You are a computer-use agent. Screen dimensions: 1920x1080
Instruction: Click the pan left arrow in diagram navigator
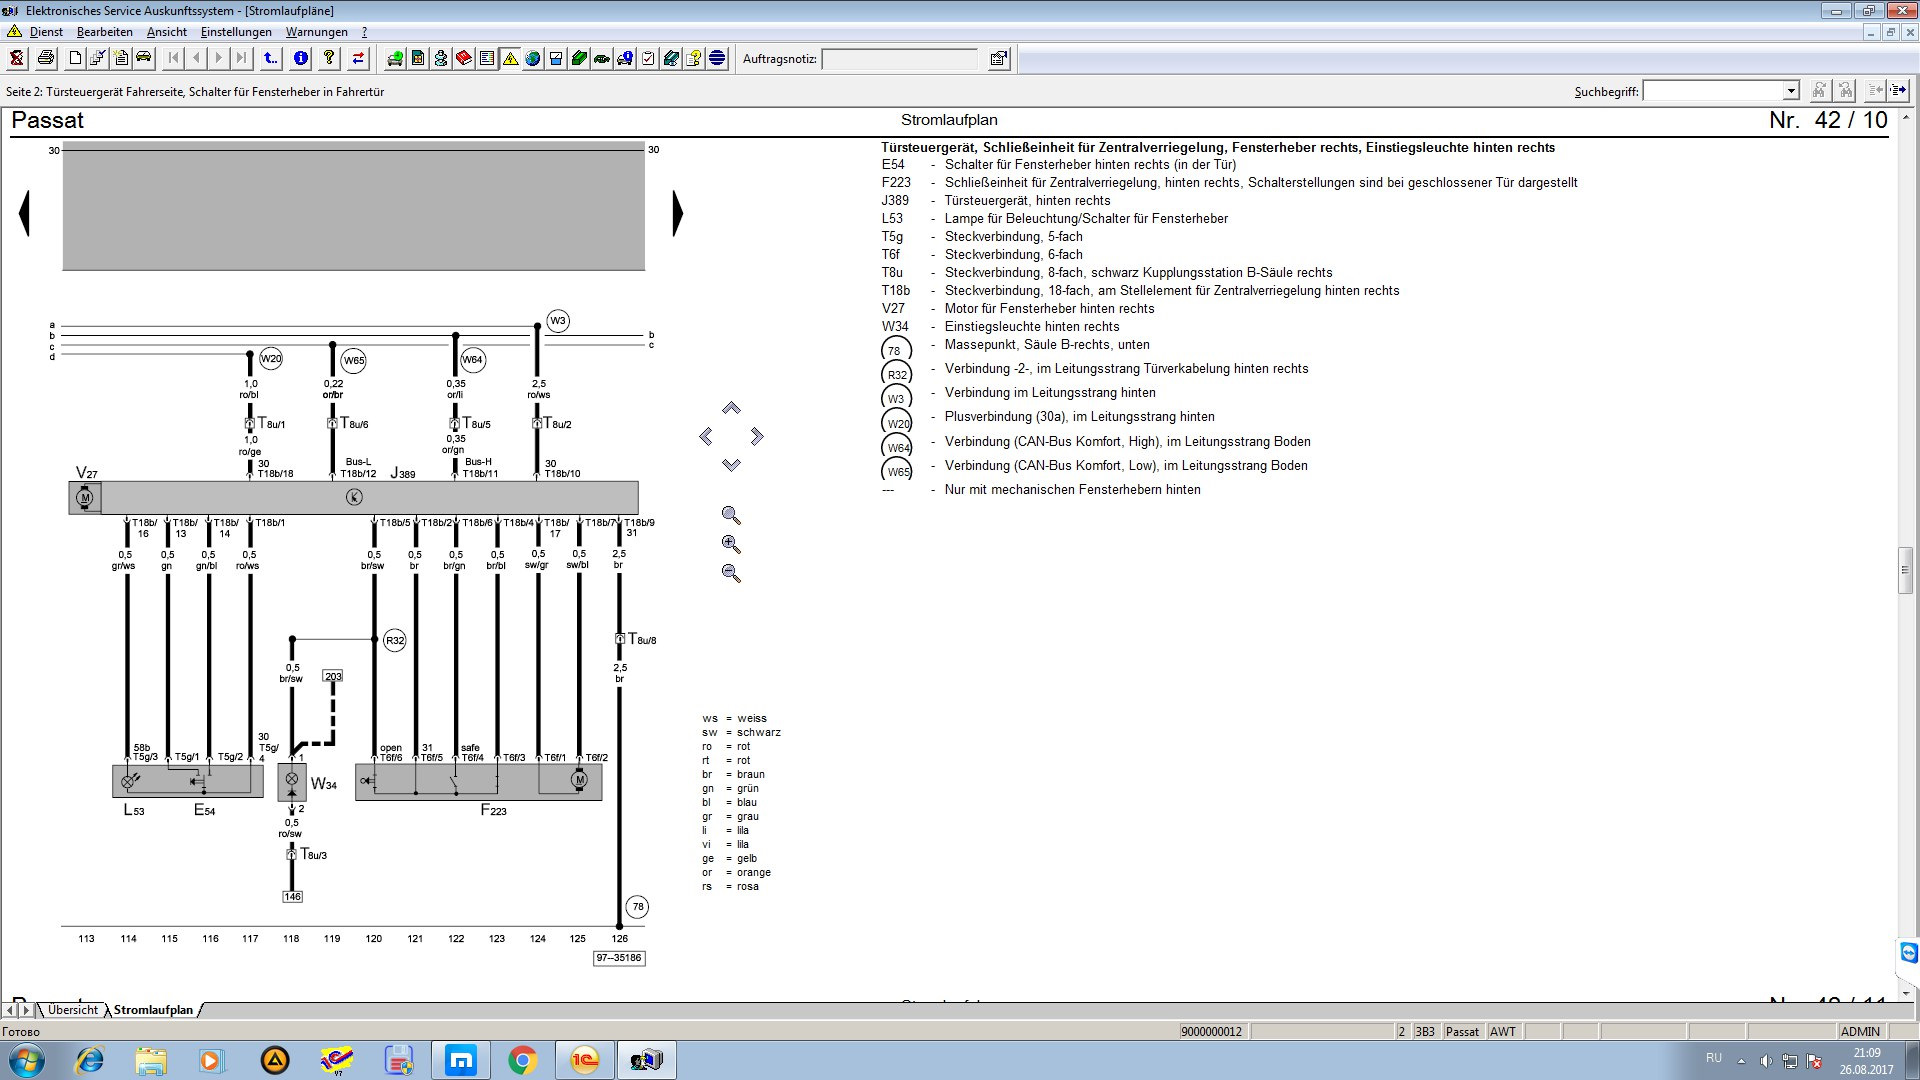click(706, 436)
